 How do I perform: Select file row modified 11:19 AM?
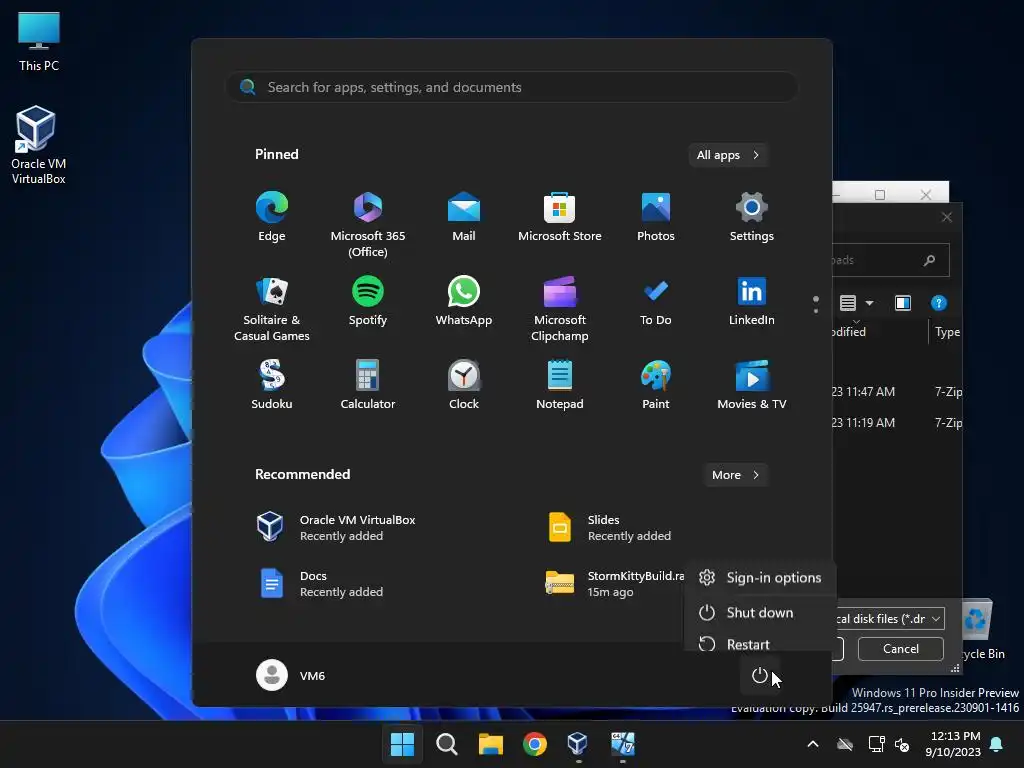pos(897,423)
